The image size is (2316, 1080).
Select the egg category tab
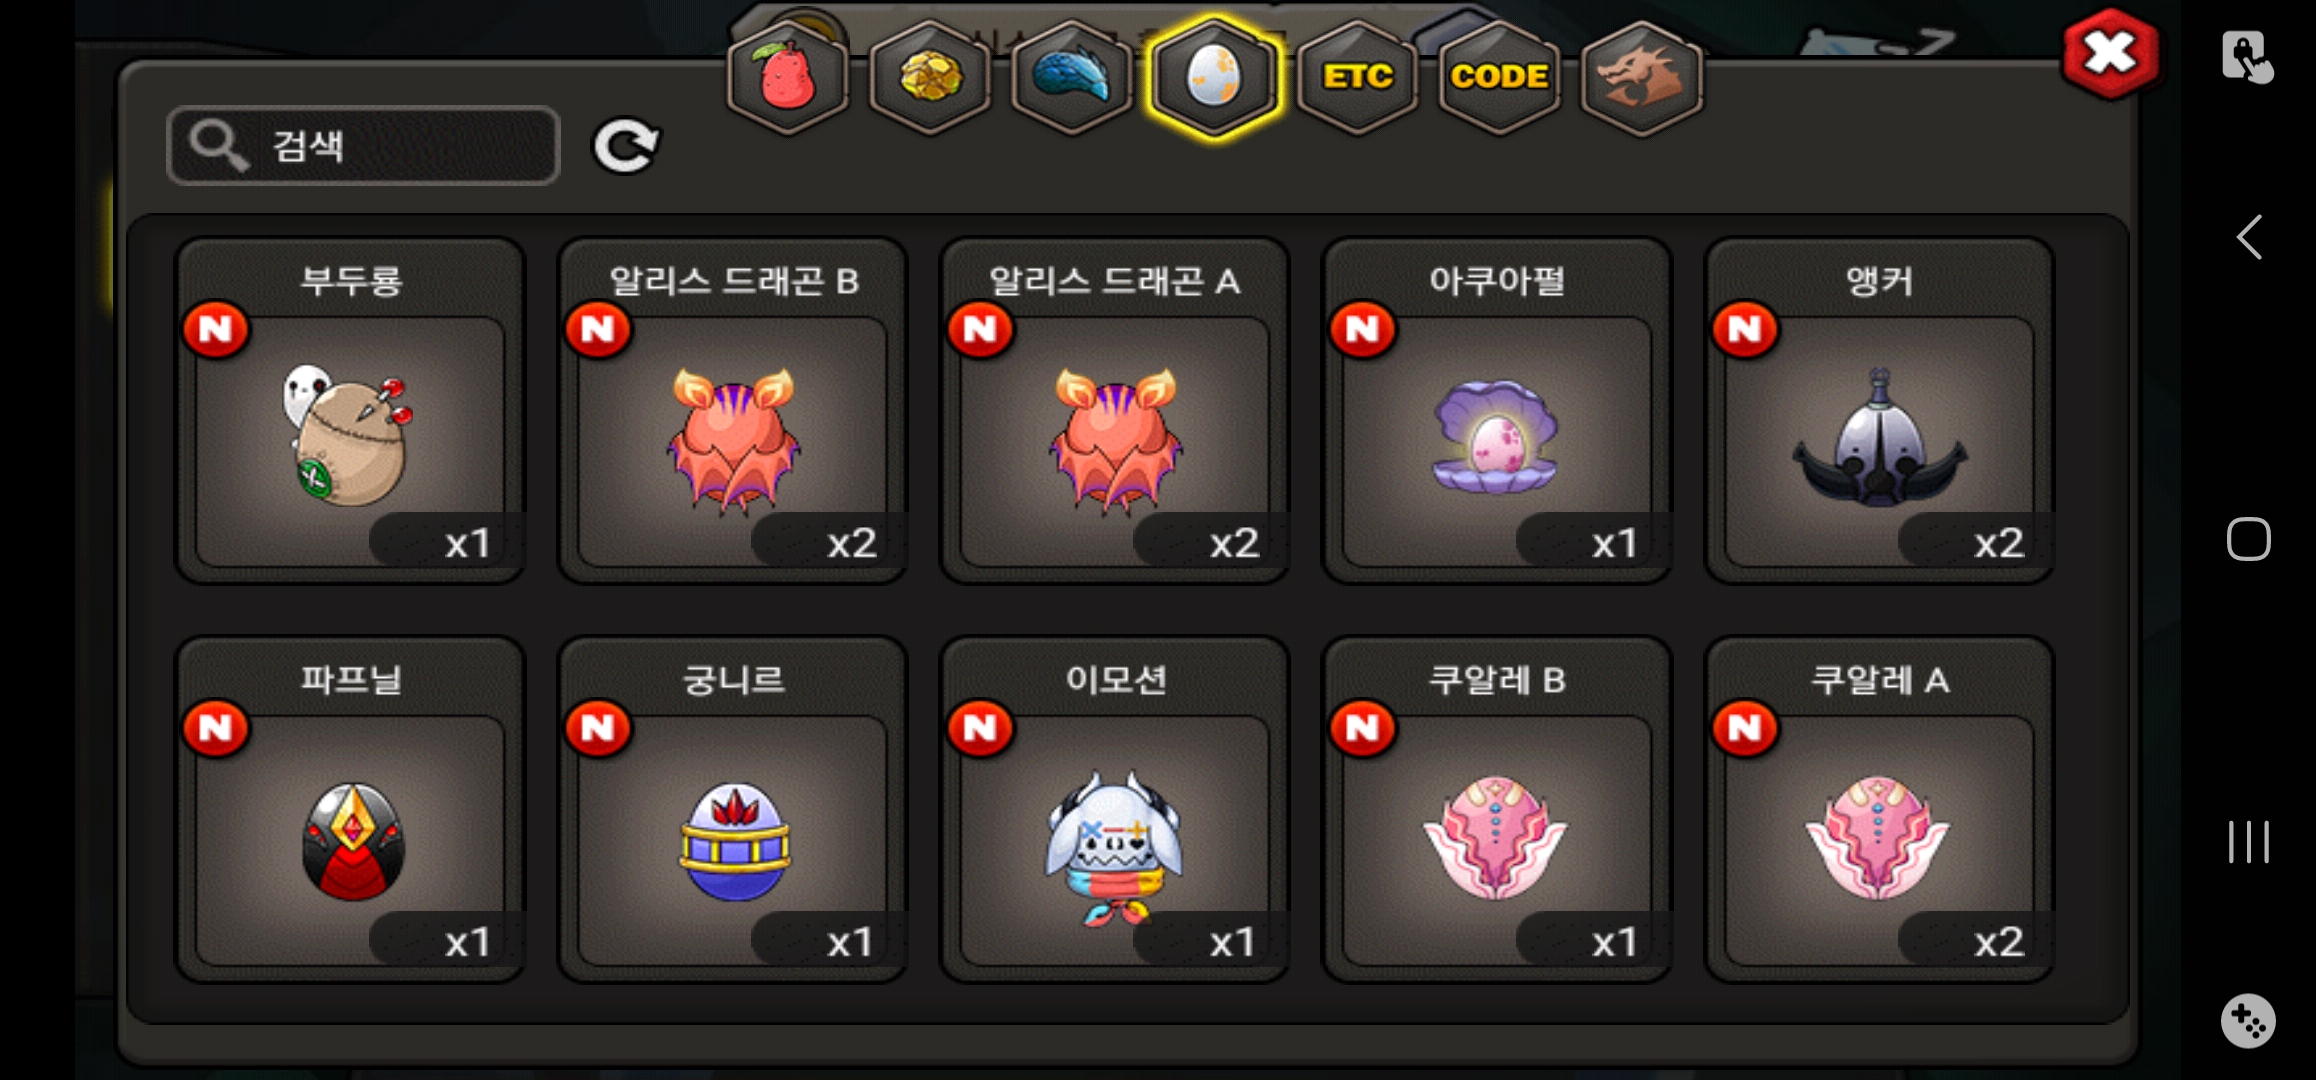(1214, 78)
